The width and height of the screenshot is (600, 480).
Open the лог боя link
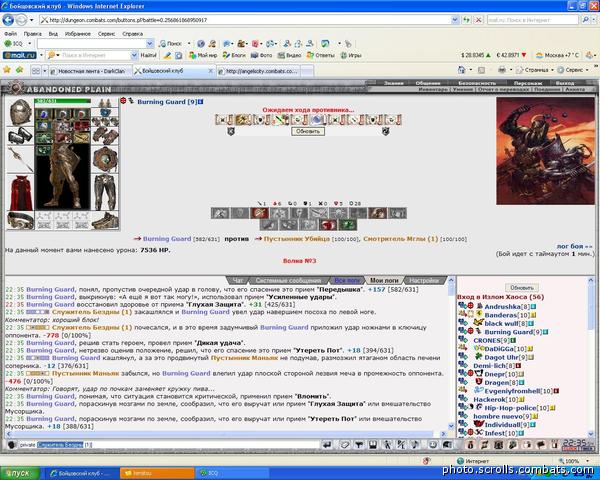pos(574,246)
